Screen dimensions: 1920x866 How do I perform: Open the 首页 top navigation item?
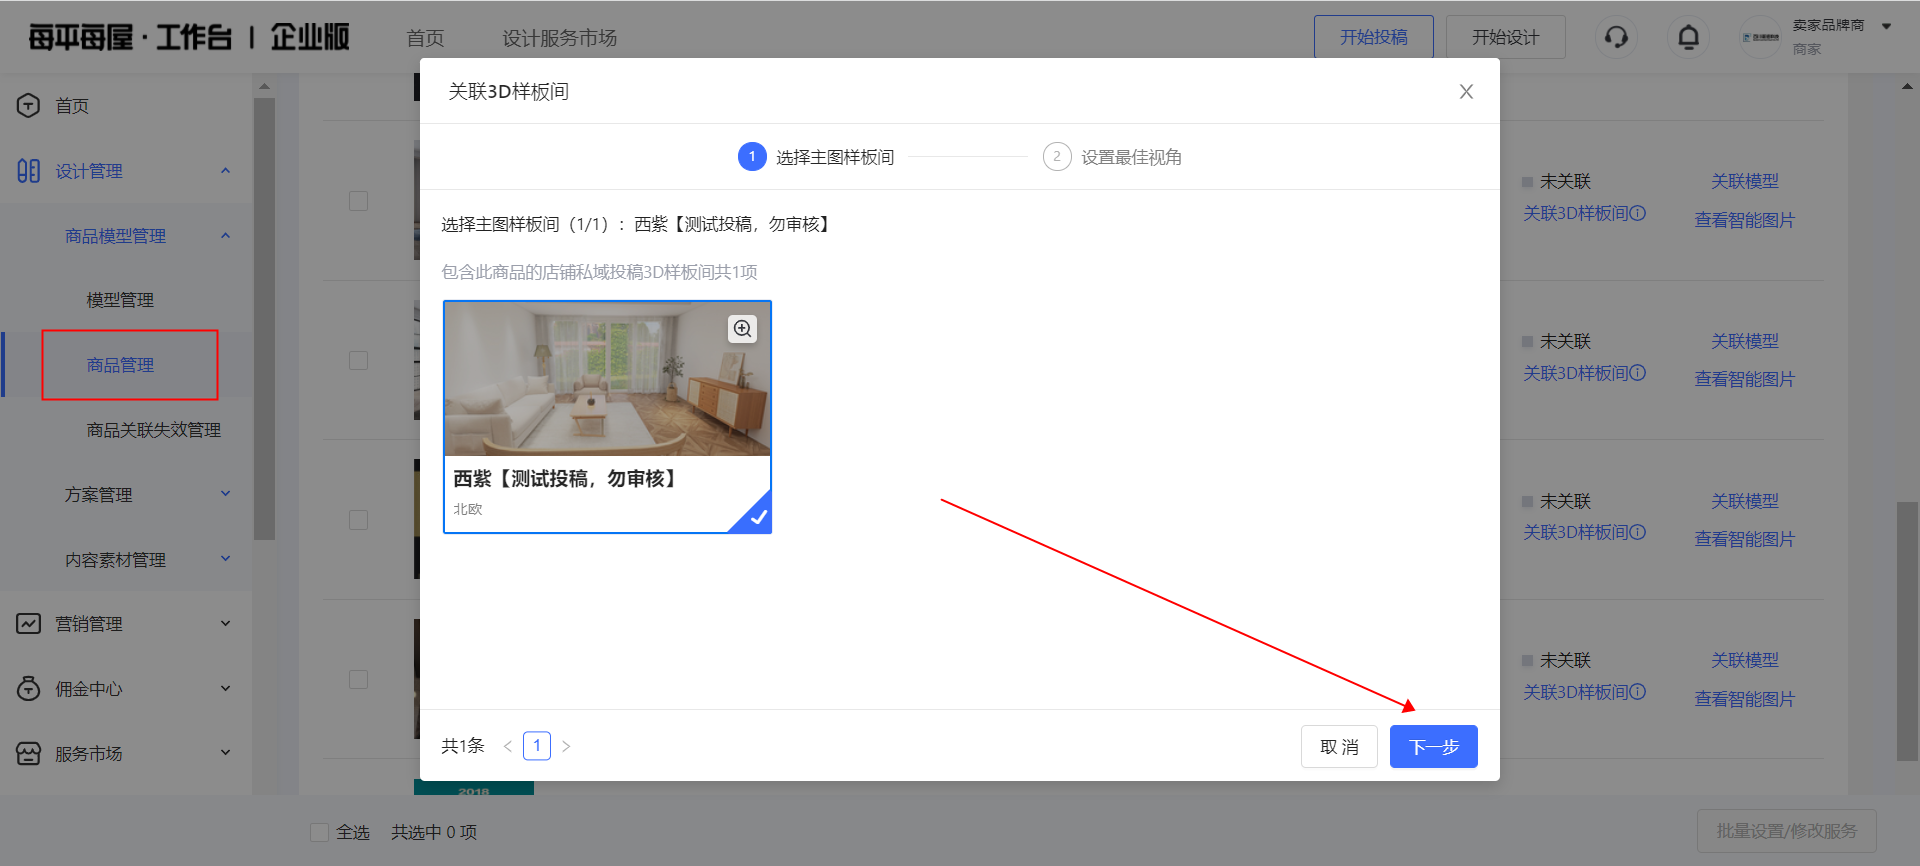(425, 38)
